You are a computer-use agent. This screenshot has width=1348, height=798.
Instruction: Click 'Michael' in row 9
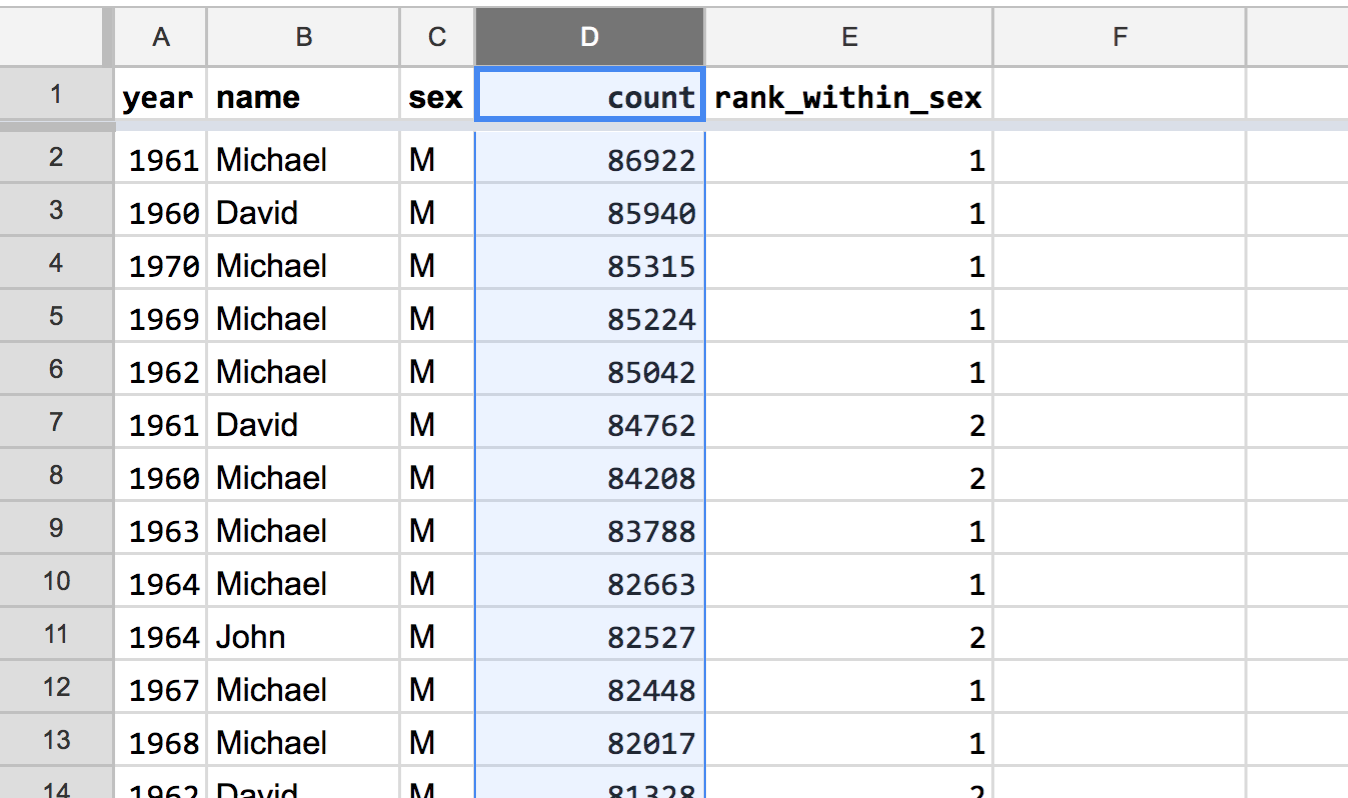pos(304,530)
